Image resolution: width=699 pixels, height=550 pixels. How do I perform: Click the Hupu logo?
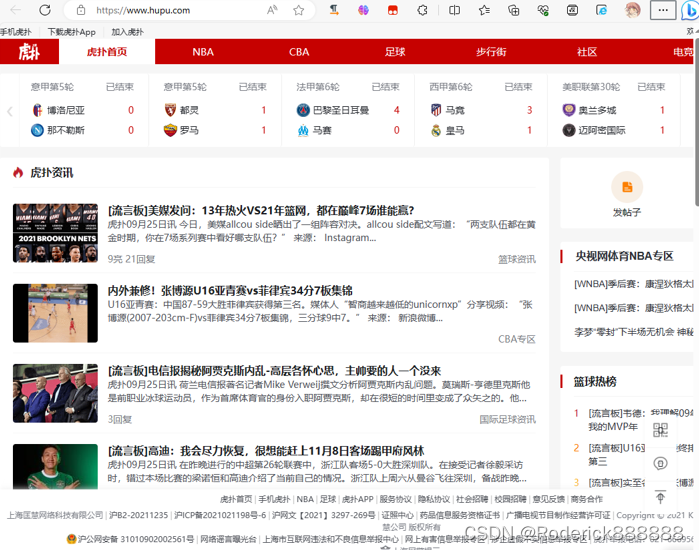coord(29,52)
